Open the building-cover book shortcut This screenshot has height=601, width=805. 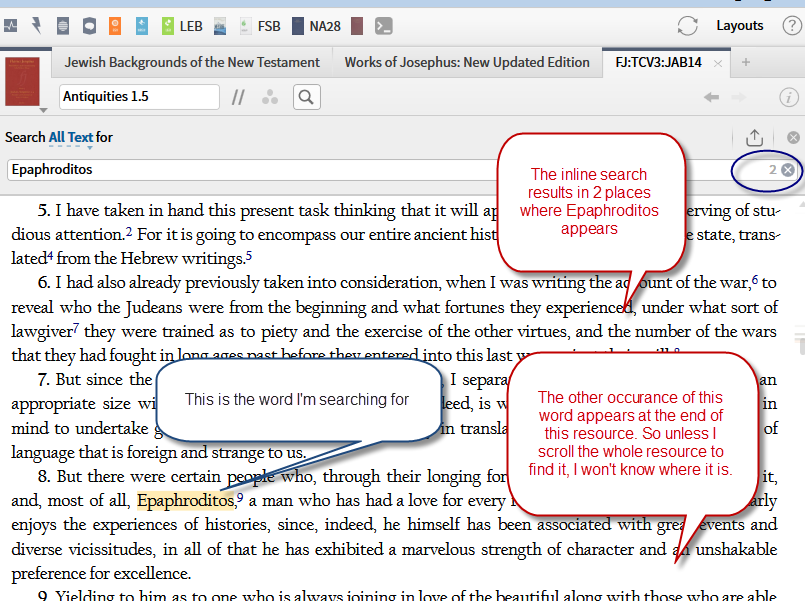point(220,26)
